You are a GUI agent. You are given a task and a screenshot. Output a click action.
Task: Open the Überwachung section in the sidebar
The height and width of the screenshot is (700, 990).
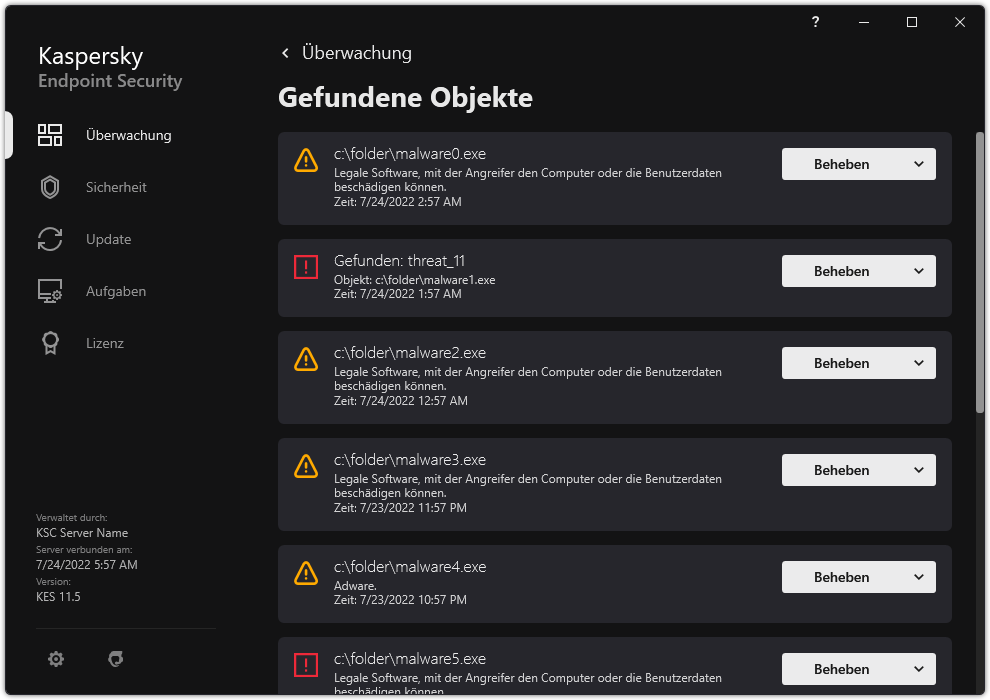(x=127, y=135)
